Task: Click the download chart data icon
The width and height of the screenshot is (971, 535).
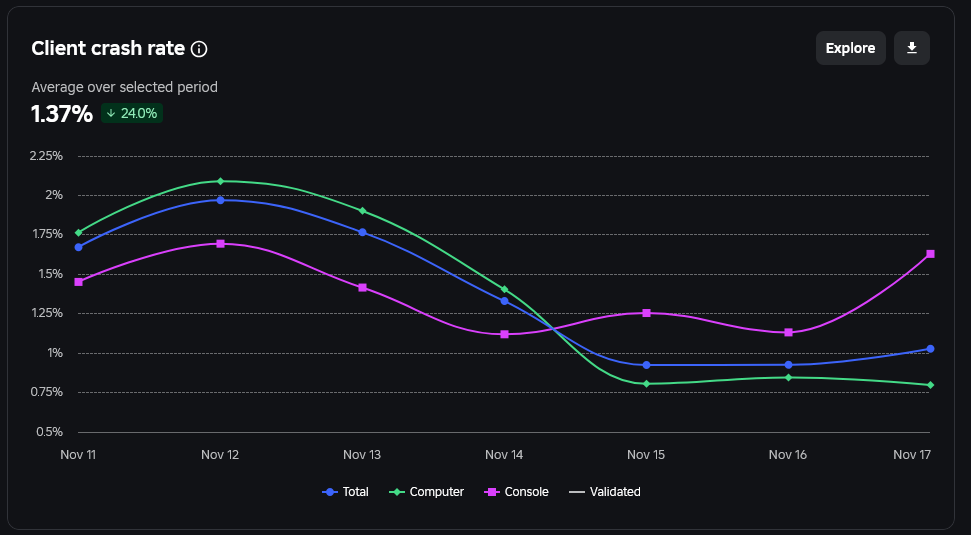Action: pyautogui.click(x=912, y=48)
